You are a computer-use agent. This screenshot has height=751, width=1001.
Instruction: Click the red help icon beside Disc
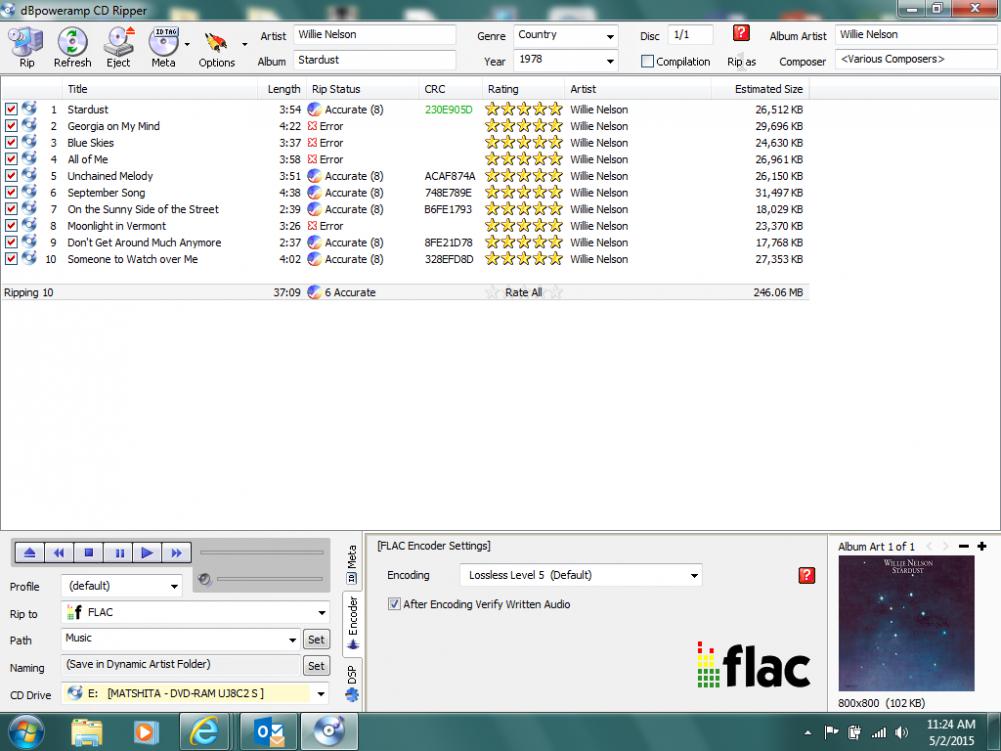[x=741, y=34]
